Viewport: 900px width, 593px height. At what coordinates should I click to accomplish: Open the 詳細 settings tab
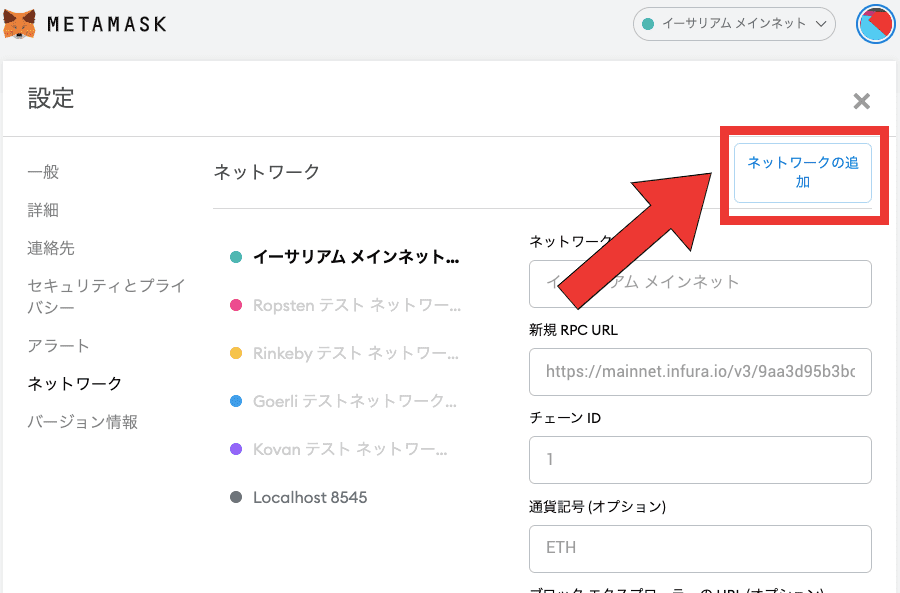tap(43, 210)
